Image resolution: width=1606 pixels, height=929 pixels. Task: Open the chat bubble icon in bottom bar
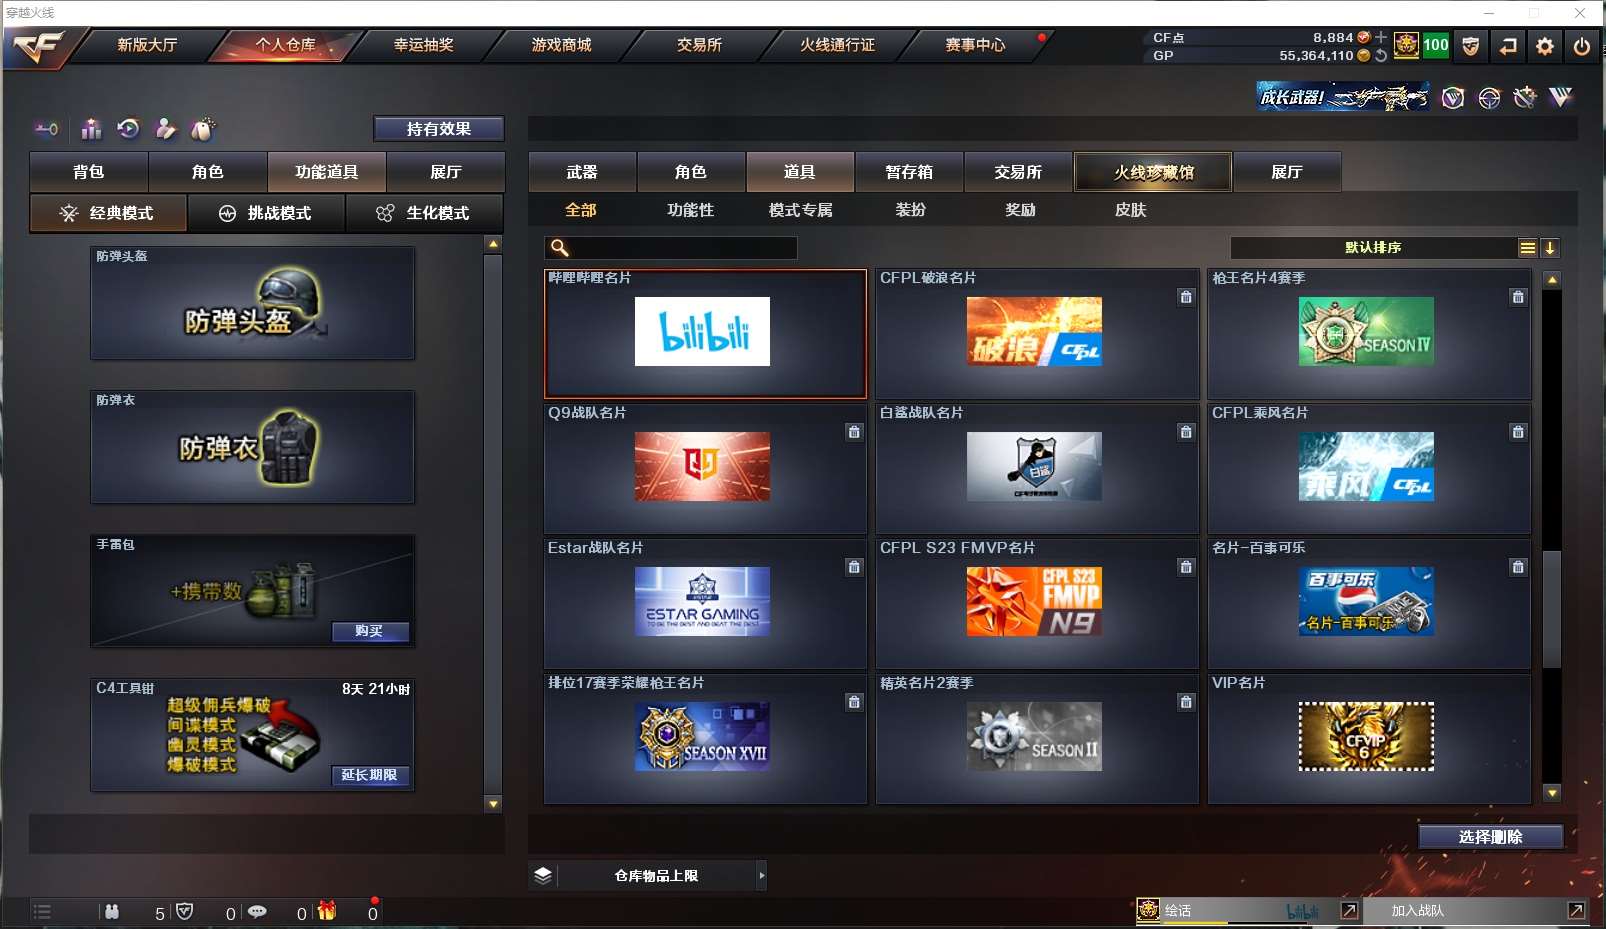click(x=257, y=912)
